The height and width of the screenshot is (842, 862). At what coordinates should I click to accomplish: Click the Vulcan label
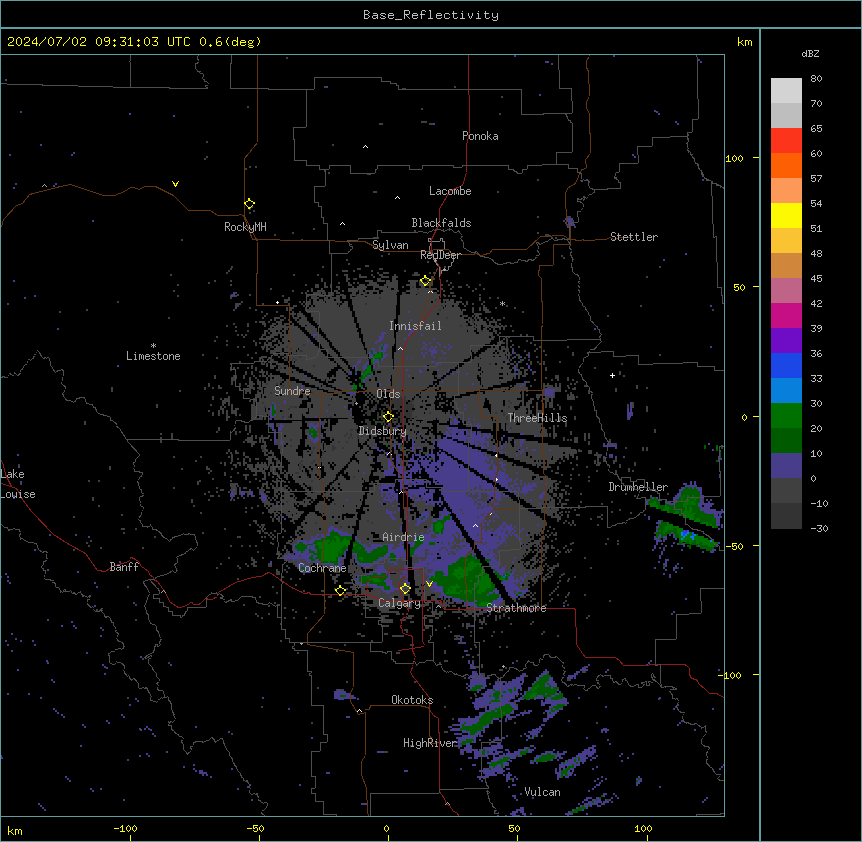[x=542, y=792]
